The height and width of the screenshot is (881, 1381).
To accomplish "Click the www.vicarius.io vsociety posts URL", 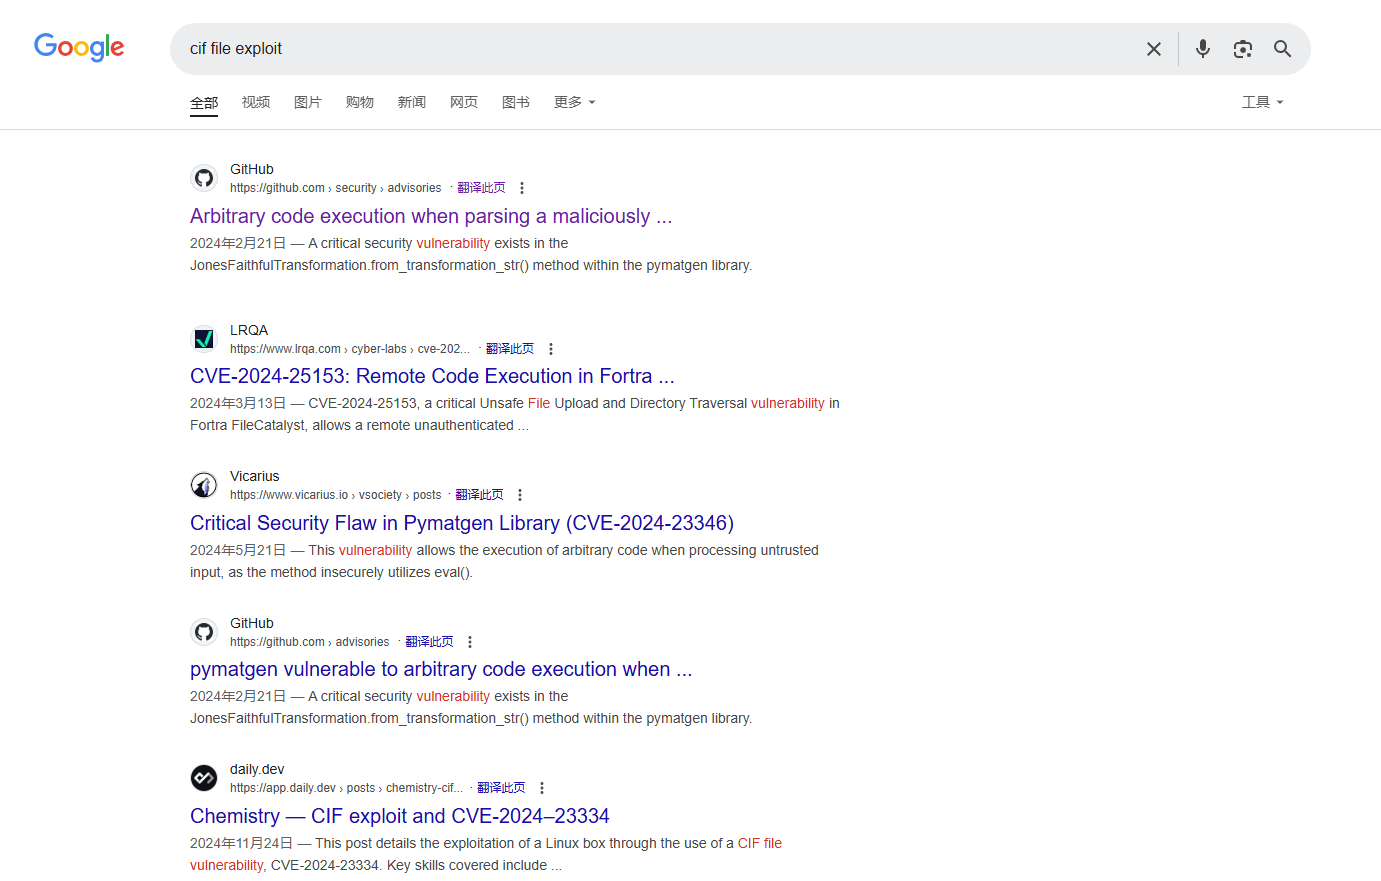I will coord(335,495).
